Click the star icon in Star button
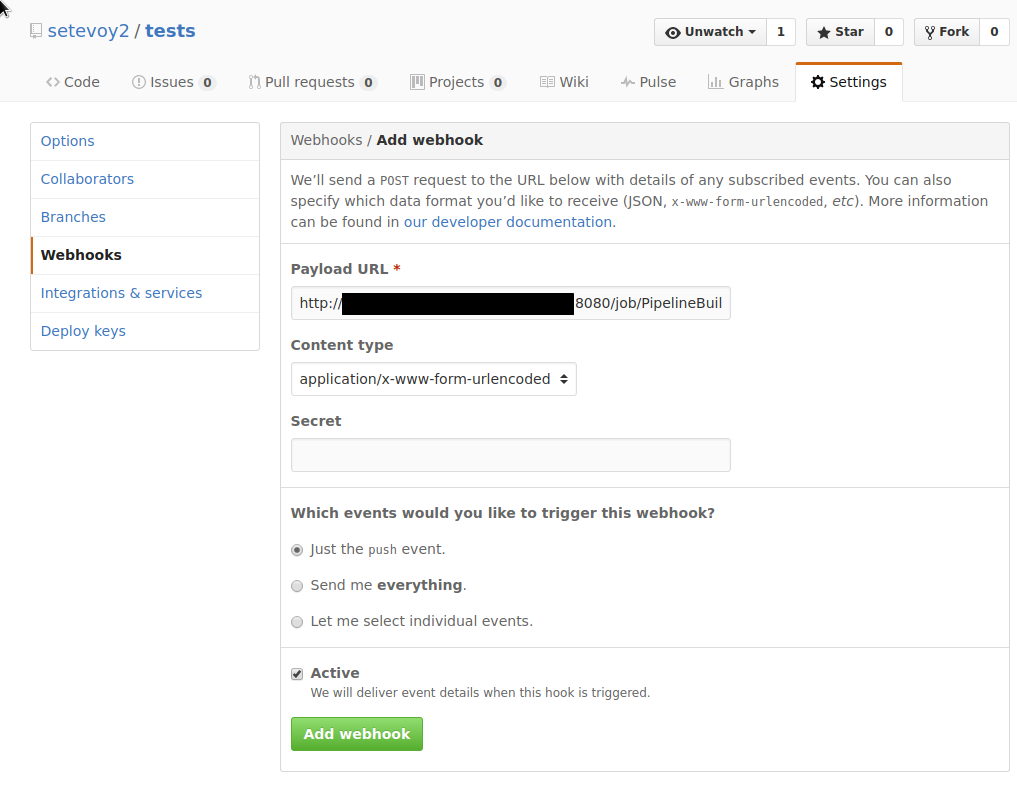The height and width of the screenshot is (795, 1017). point(824,32)
